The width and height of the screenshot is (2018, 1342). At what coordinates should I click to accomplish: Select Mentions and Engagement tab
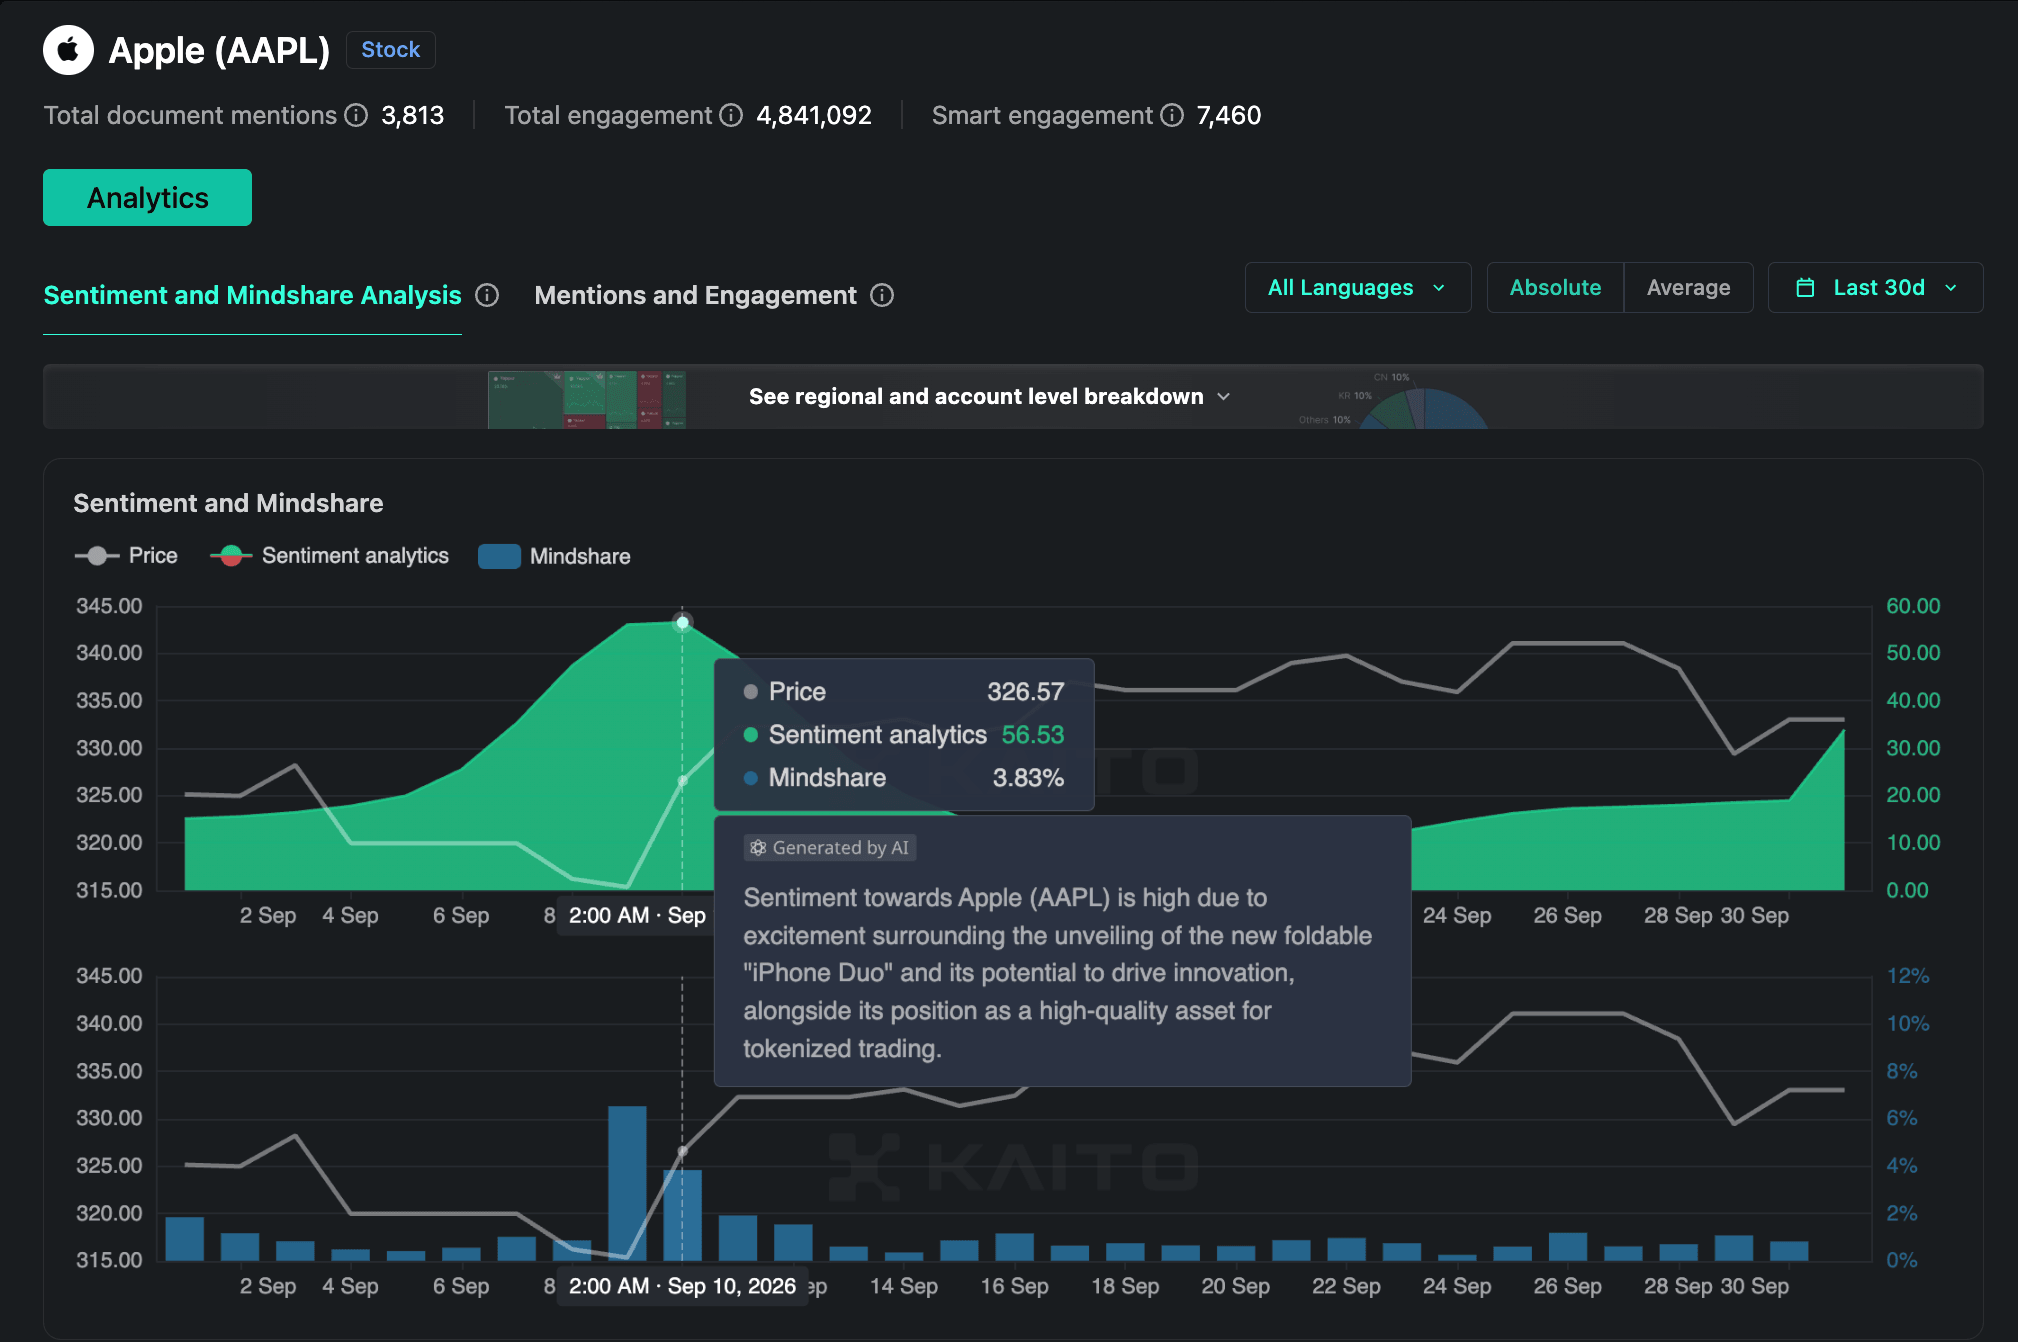[695, 296]
